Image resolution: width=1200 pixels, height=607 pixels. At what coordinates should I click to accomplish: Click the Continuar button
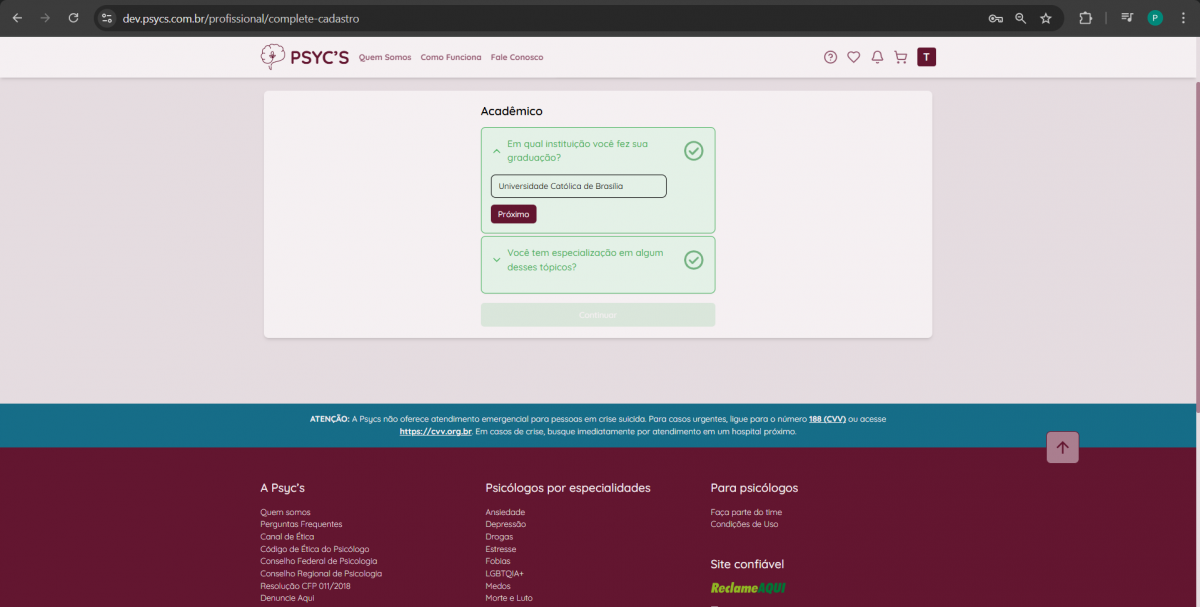point(597,315)
